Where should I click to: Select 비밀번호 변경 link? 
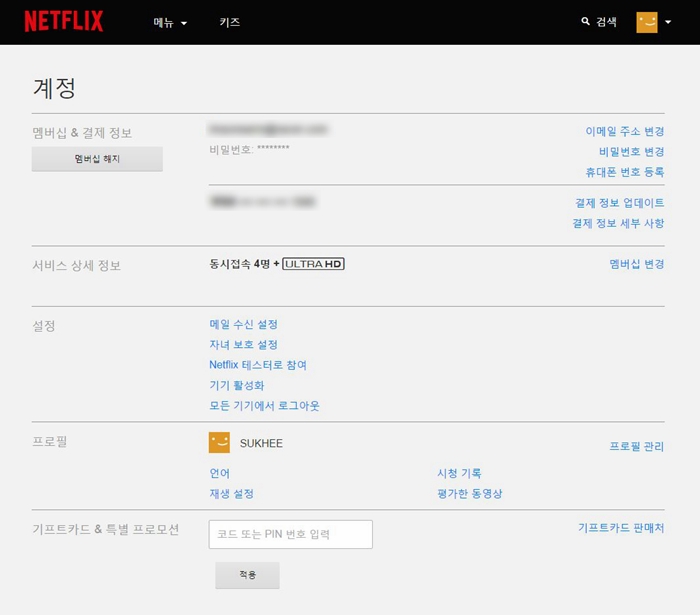point(631,152)
